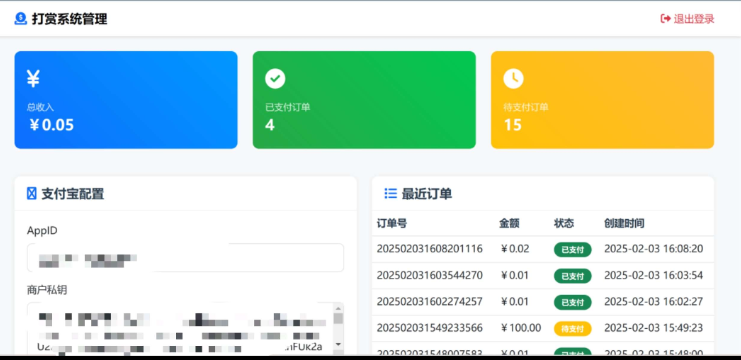Click the clock icon on 待支付订单 card
This screenshot has width=741, height=360.
coord(513,78)
